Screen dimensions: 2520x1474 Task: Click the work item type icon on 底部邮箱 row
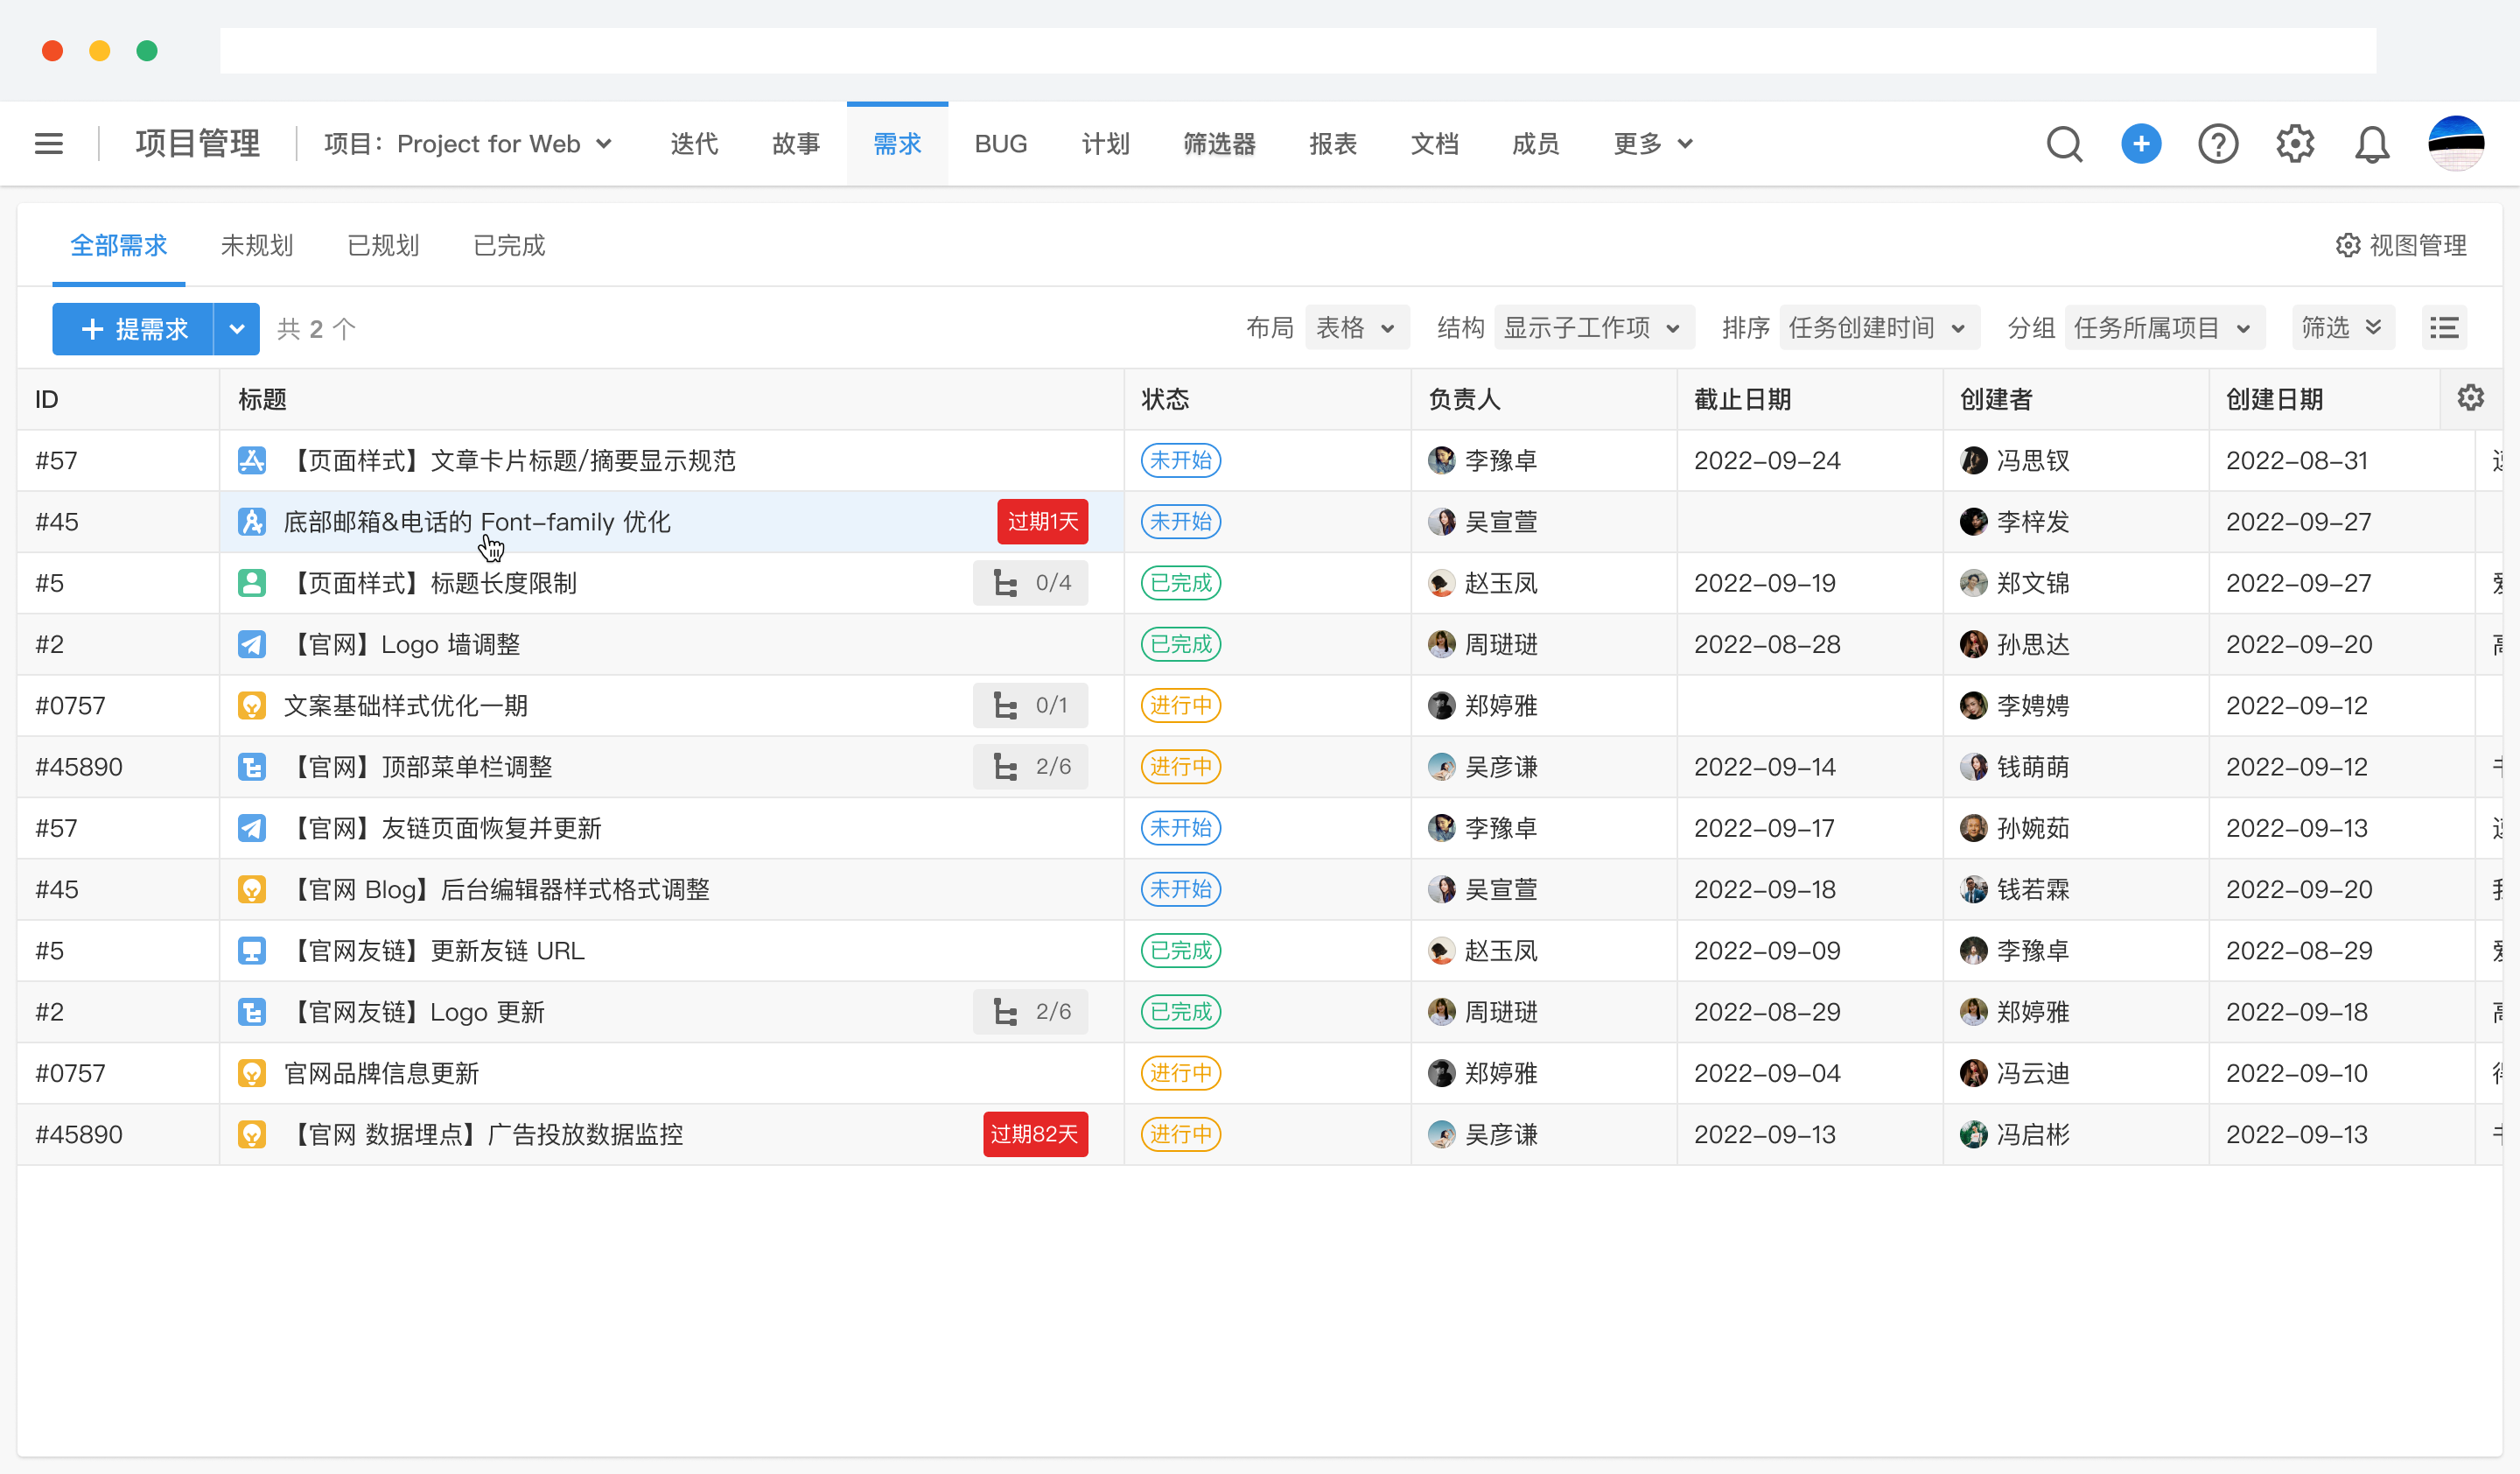point(252,521)
